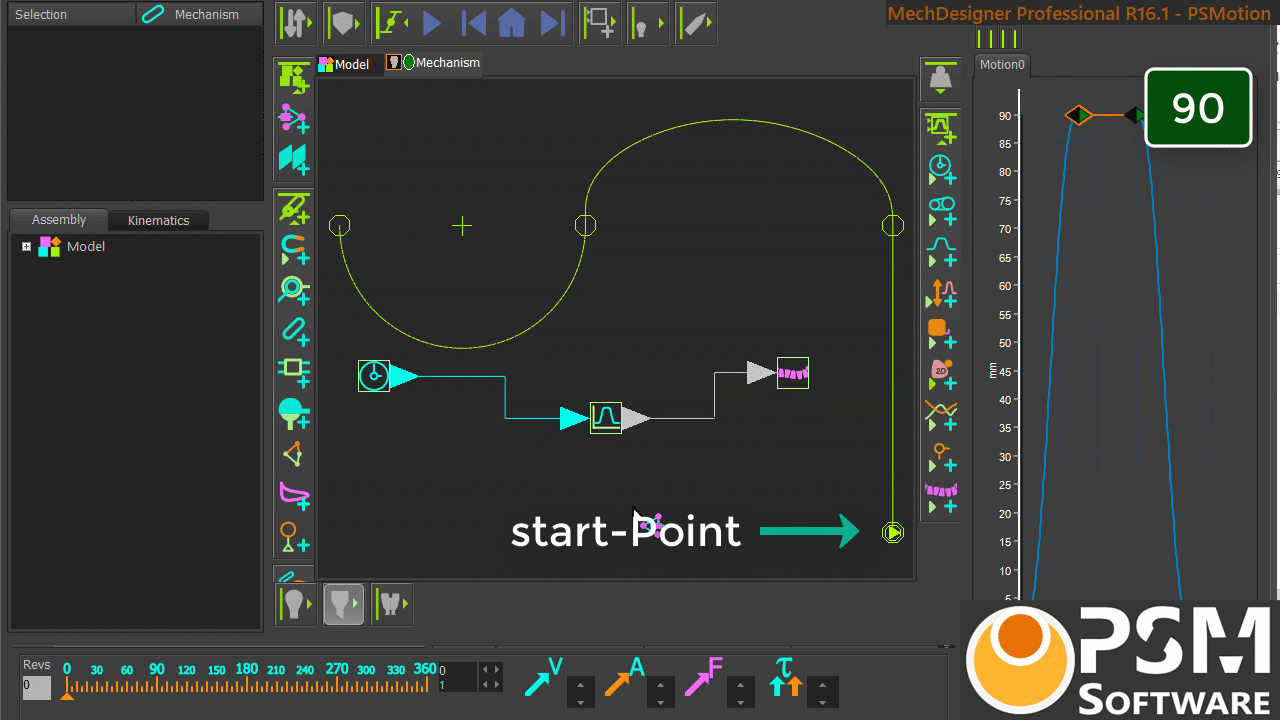Step forward with the blue end arrow
The width and height of the screenshot is (1280, 720).
point(552,23)
